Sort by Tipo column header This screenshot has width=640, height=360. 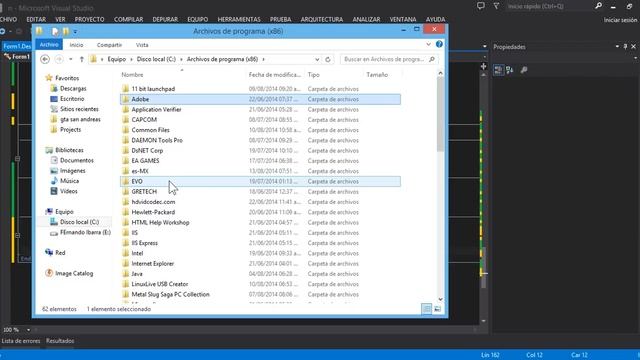click(x=313, y=75)
